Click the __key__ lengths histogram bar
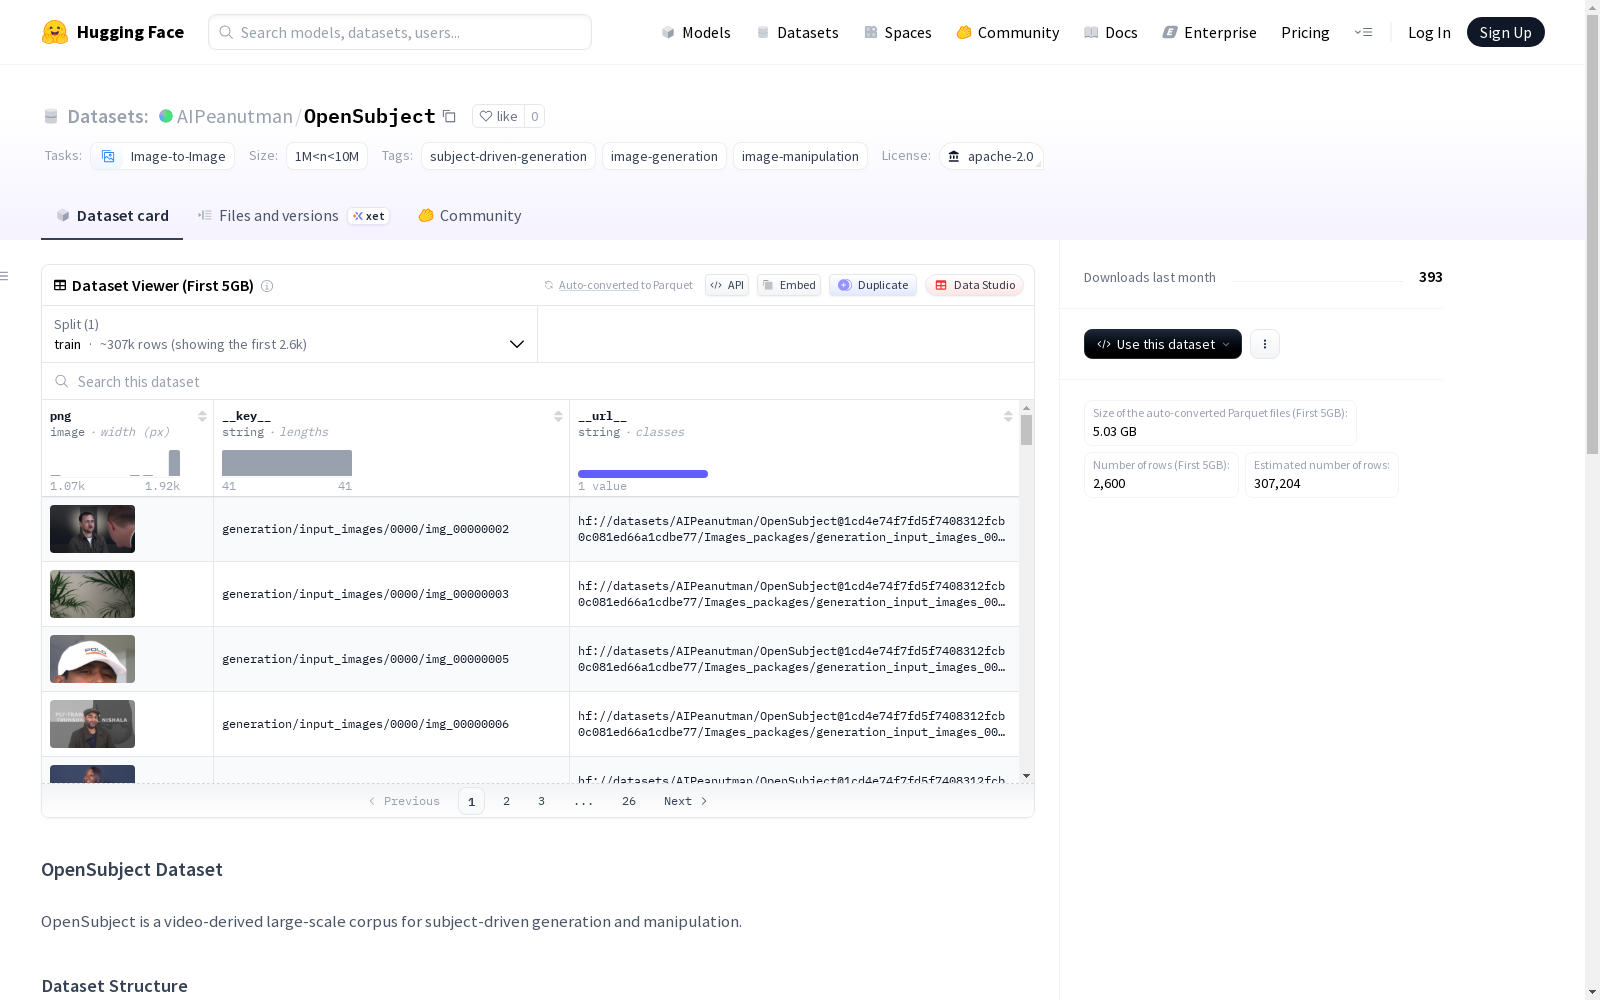 pos(287,463)
